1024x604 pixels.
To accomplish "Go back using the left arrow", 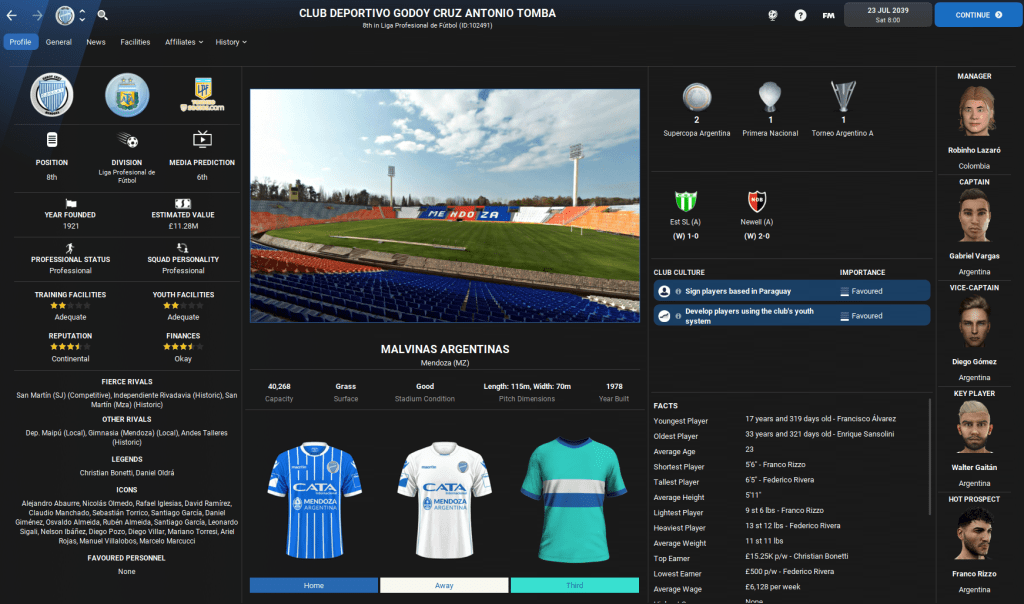I will (x=12, y=15).
